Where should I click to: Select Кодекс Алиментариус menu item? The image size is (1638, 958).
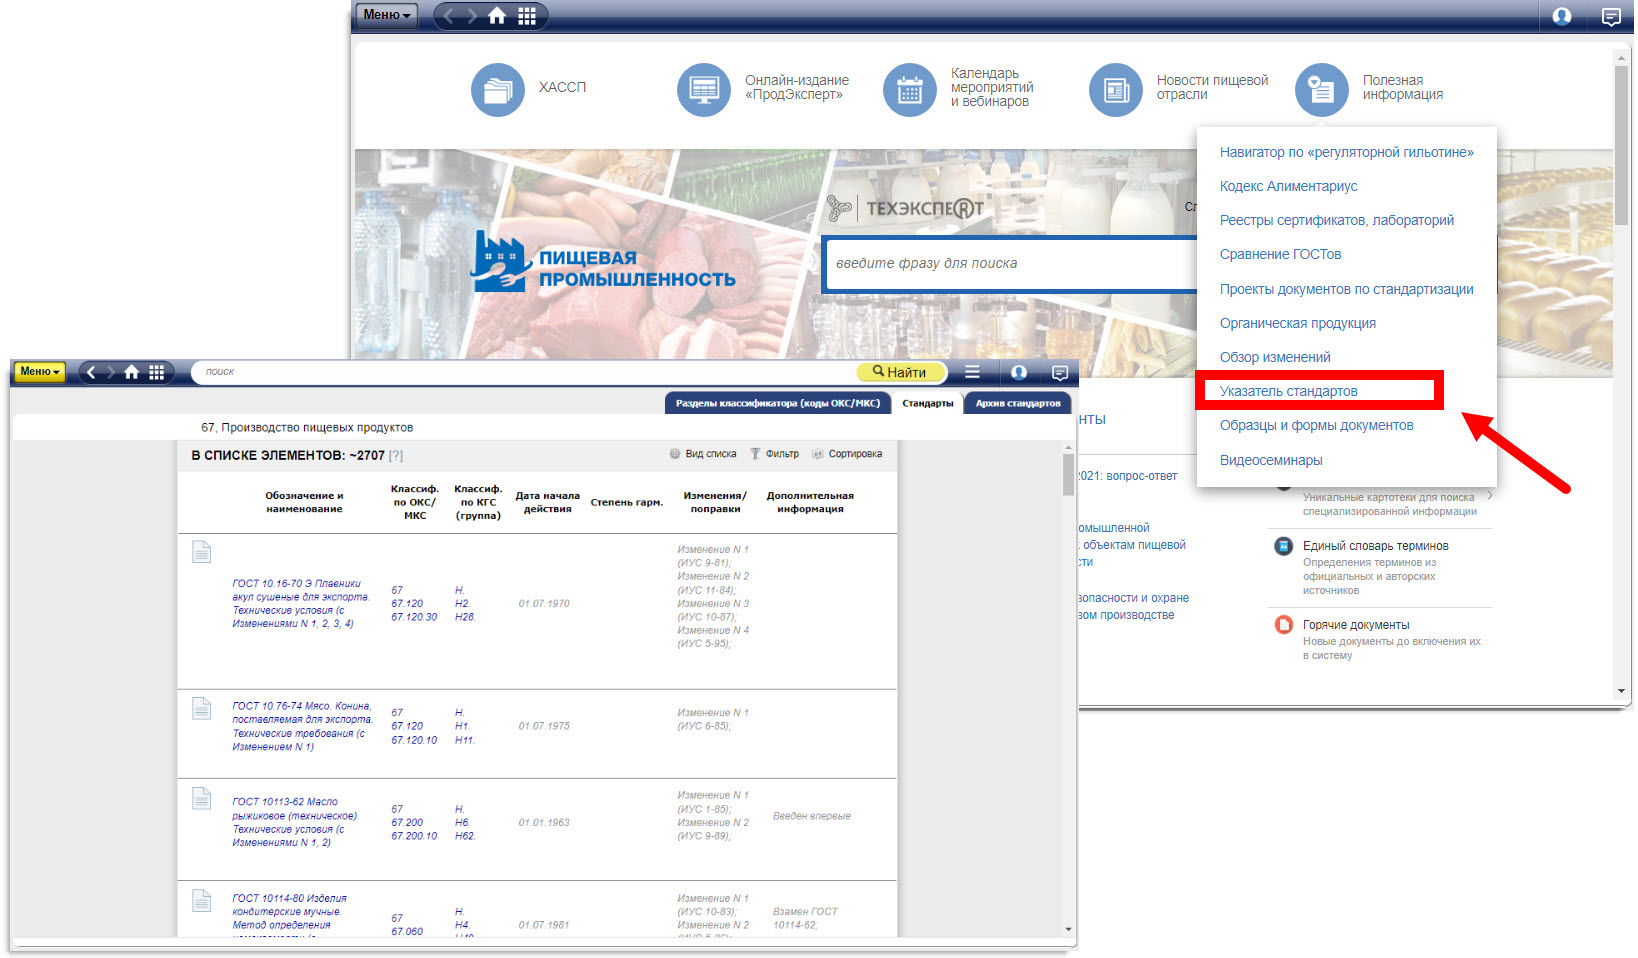(x=1288, y=186)
